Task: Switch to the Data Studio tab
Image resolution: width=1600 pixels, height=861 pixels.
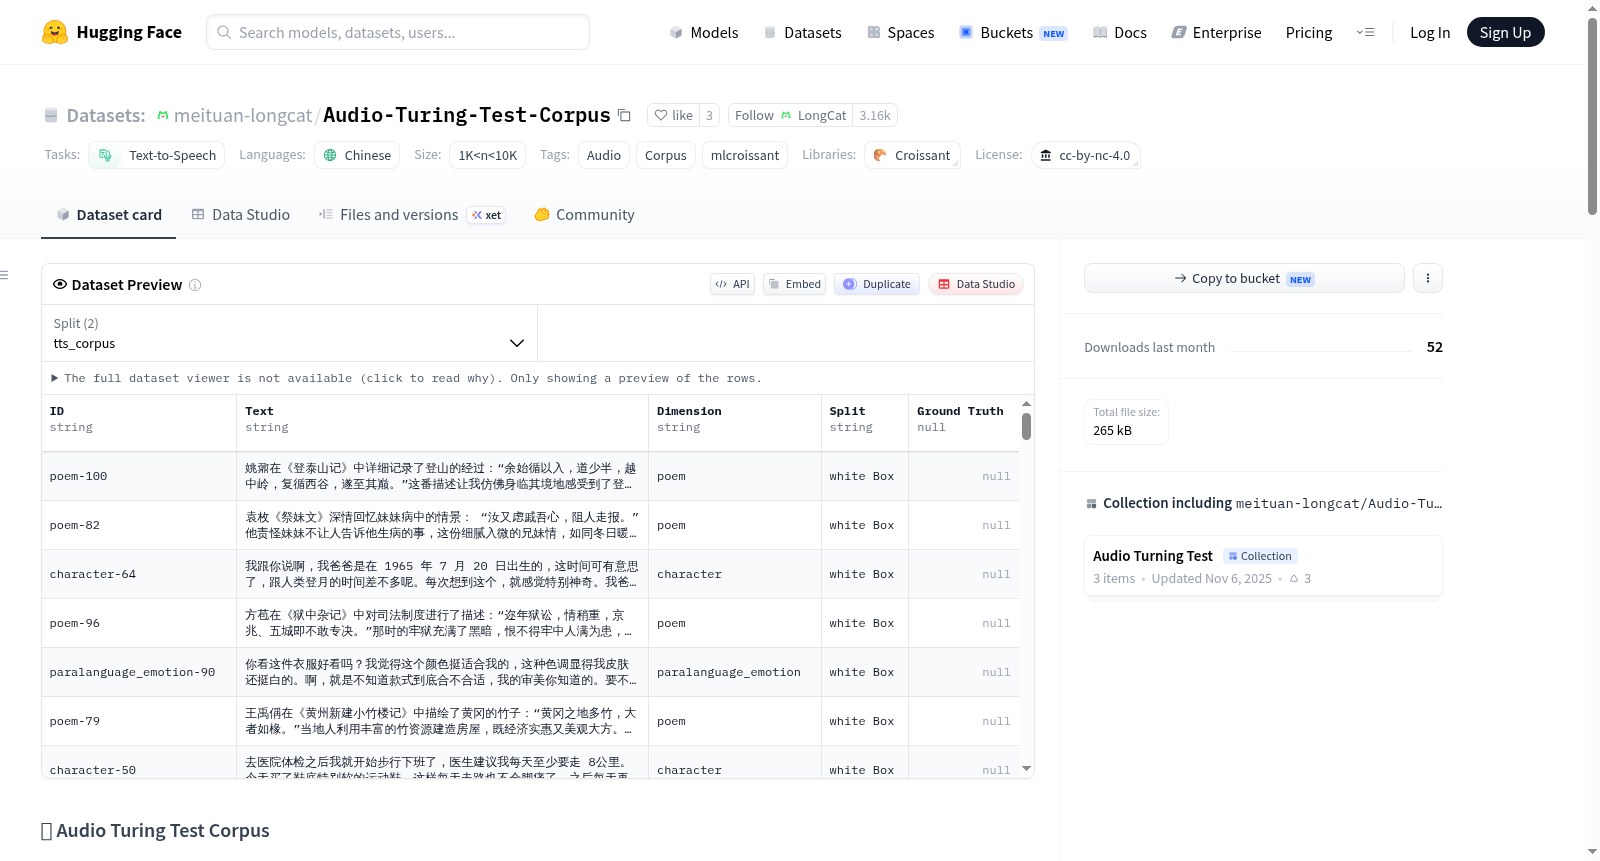Action: tap(241, 215)
